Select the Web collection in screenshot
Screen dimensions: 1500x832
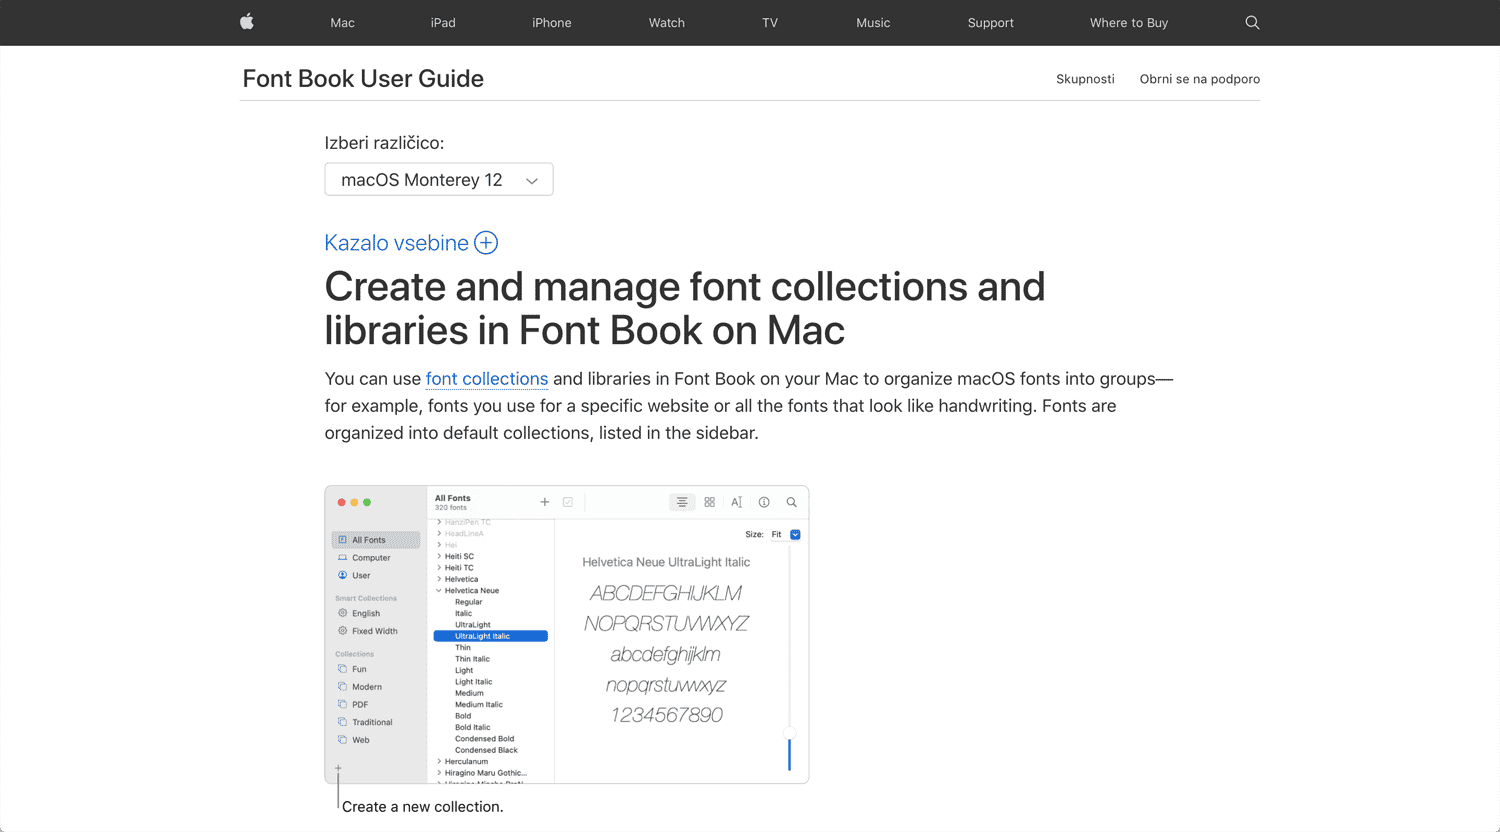pos(360,741)
